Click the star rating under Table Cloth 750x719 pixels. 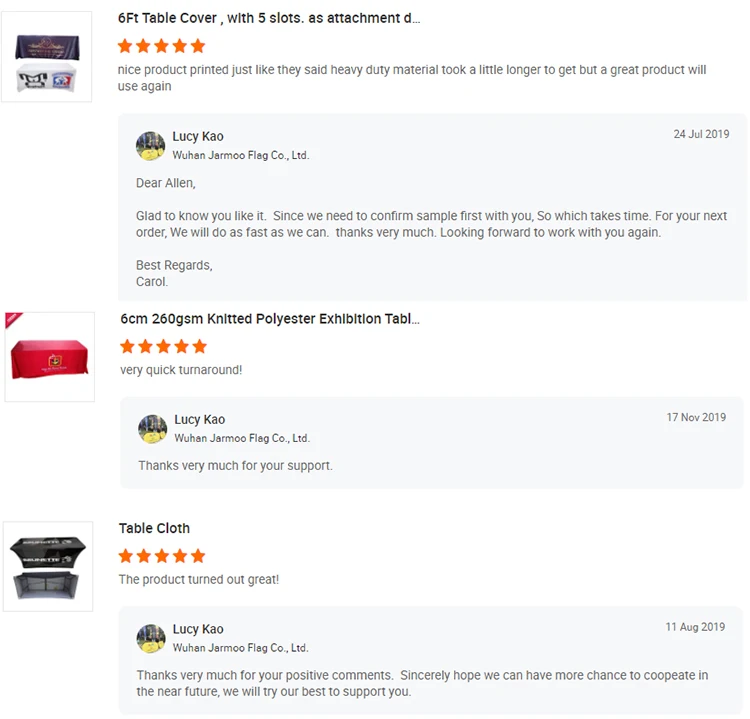[x=162, y=555]
